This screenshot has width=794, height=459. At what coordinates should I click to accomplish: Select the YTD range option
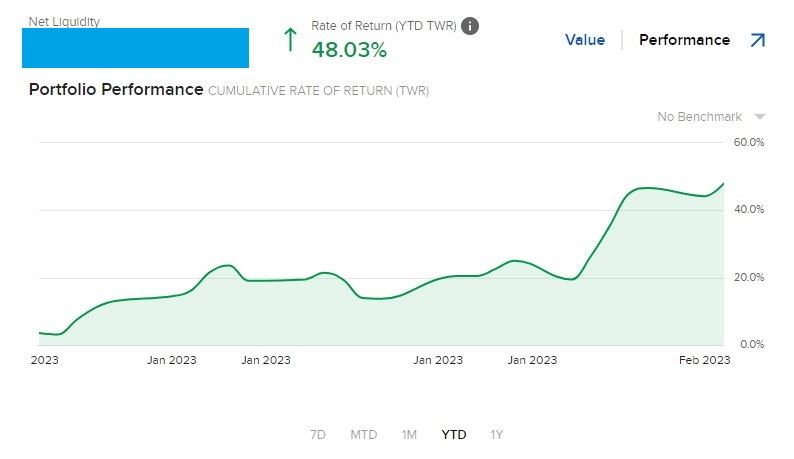(x=454, y=435)
